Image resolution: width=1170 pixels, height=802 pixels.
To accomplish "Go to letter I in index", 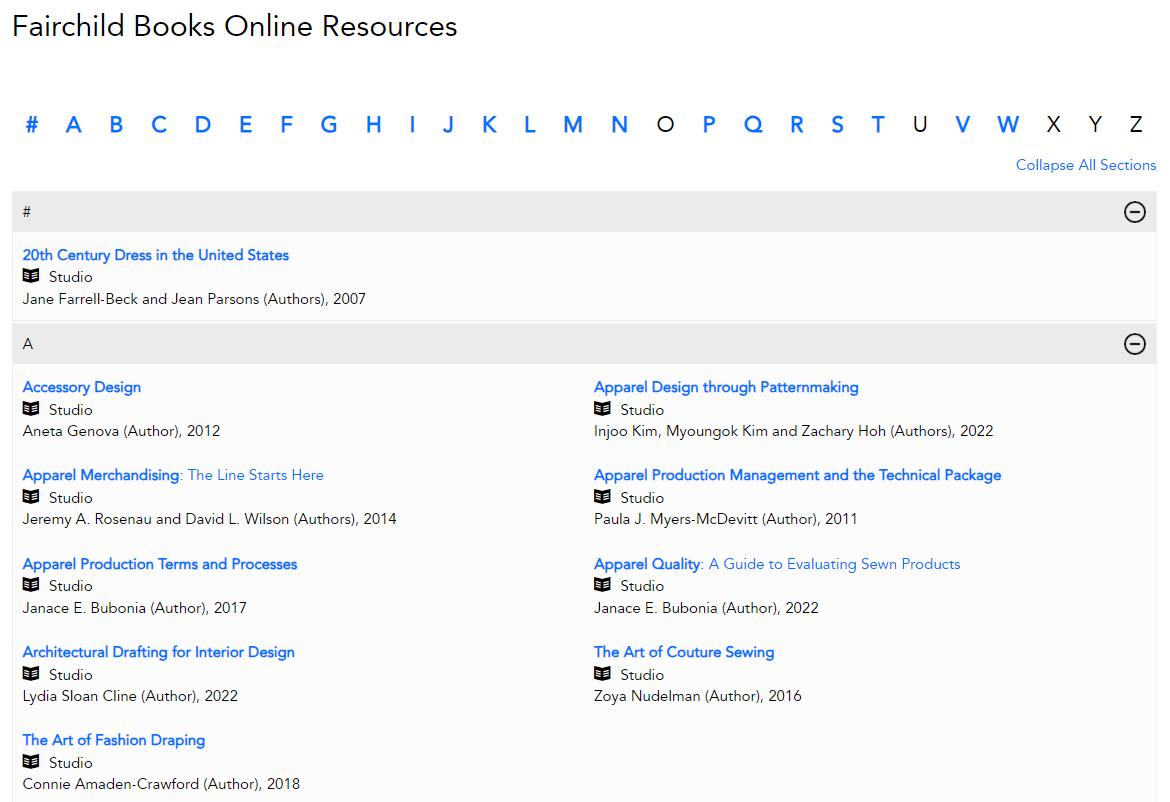I will [x=412, y=124].
